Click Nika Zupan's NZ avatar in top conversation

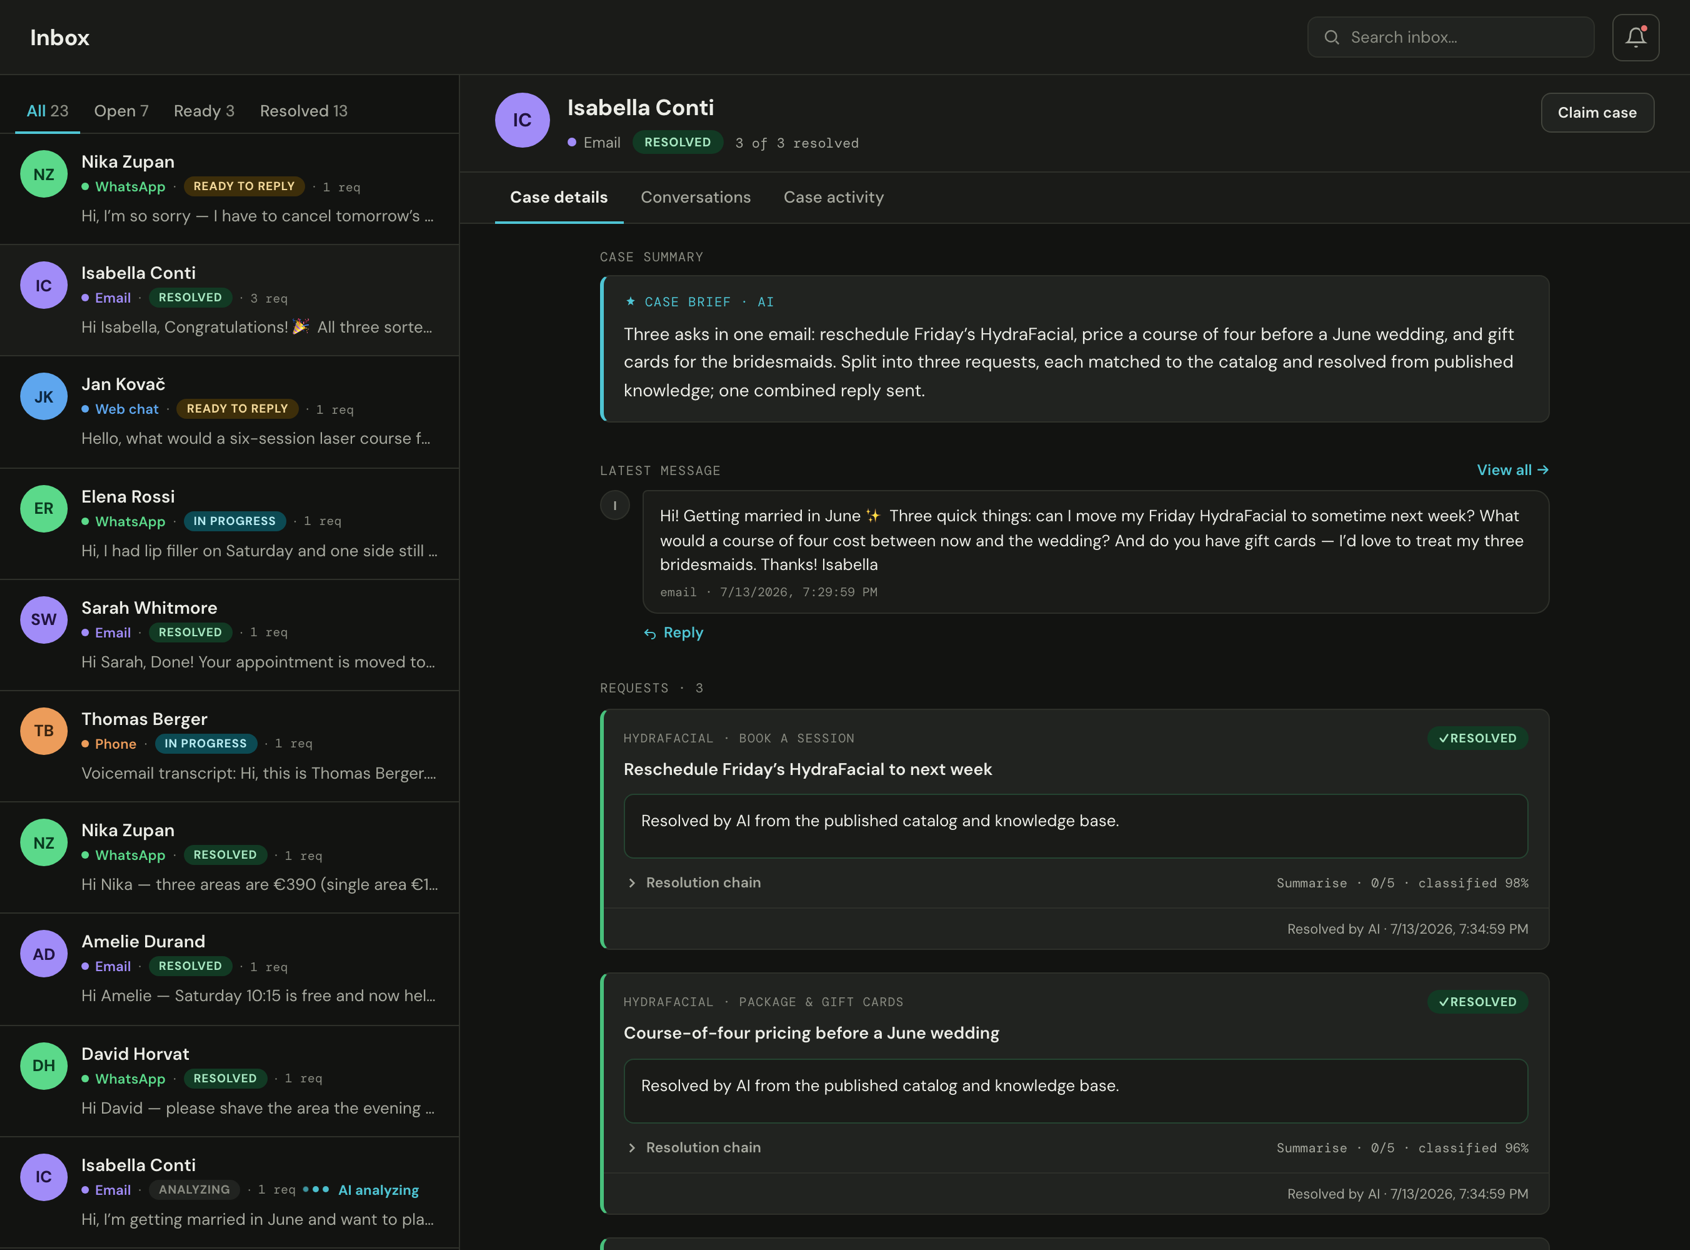[x=43, y=174]
